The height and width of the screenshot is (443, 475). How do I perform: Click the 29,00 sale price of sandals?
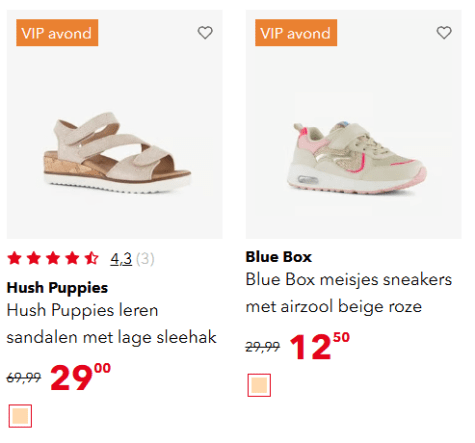80,377
